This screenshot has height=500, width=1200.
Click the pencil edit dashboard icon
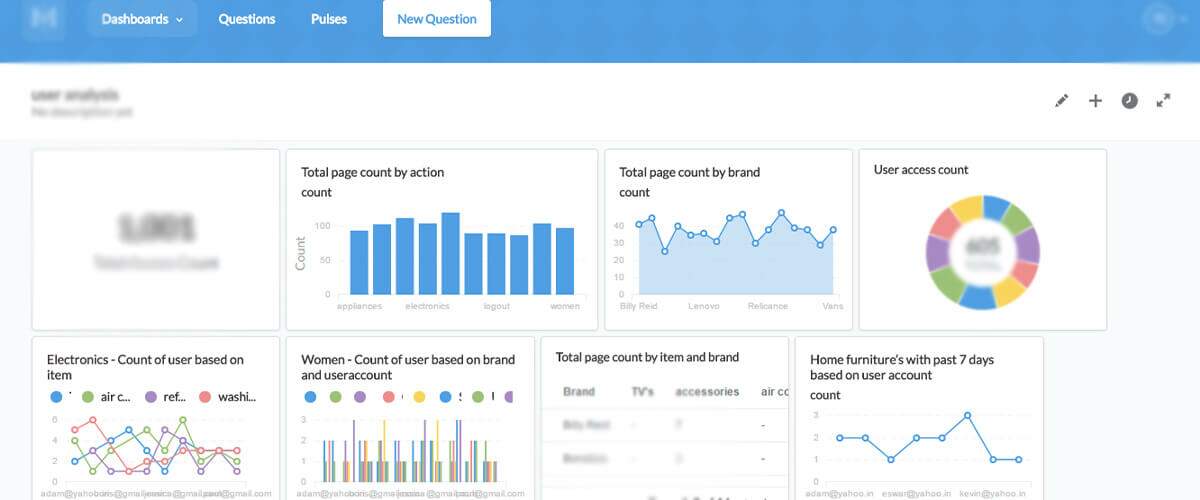1062,101
